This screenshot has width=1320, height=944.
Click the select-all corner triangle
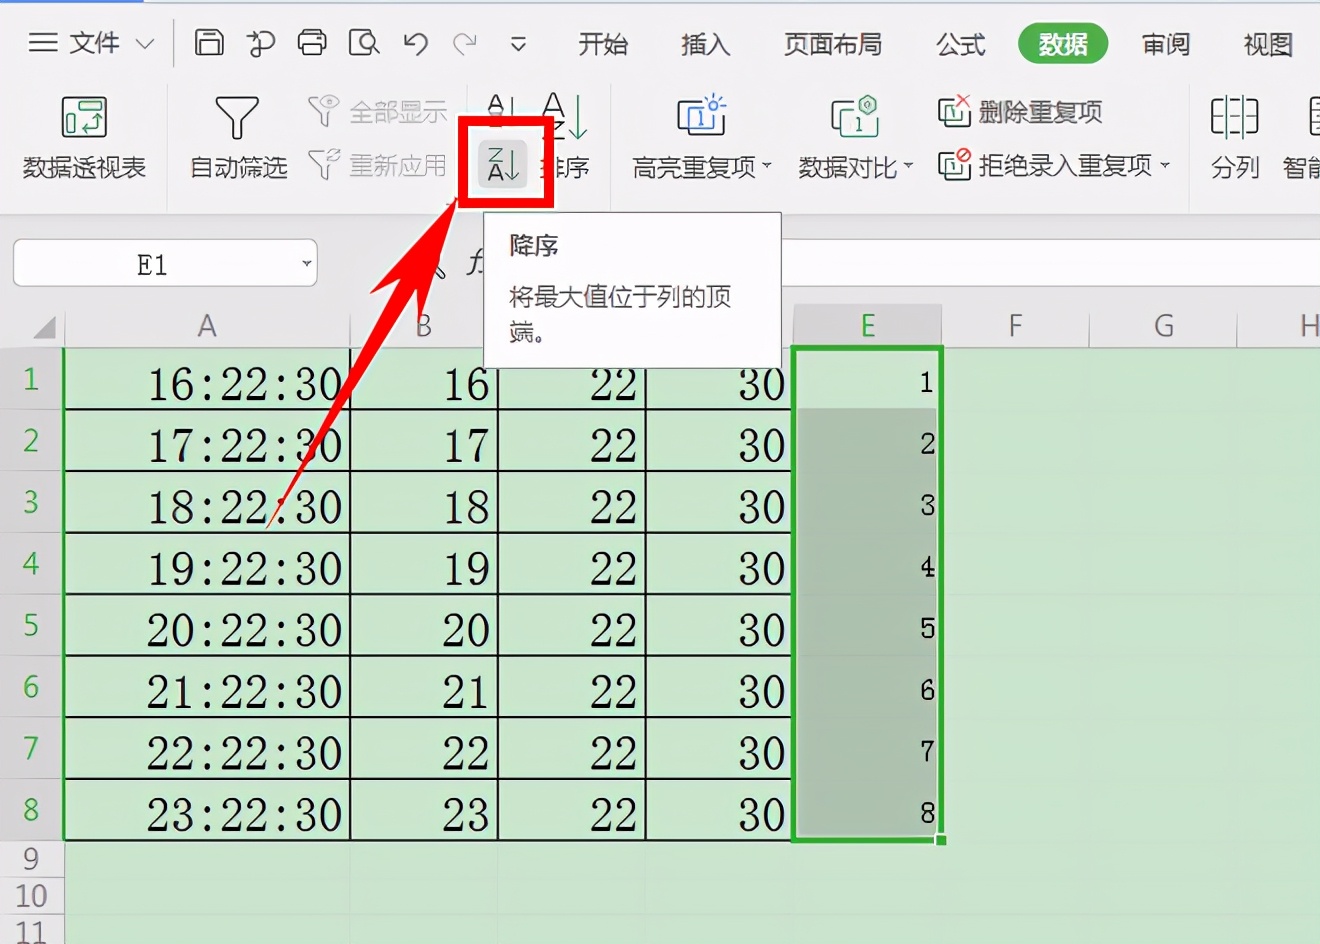pos(43,327)
